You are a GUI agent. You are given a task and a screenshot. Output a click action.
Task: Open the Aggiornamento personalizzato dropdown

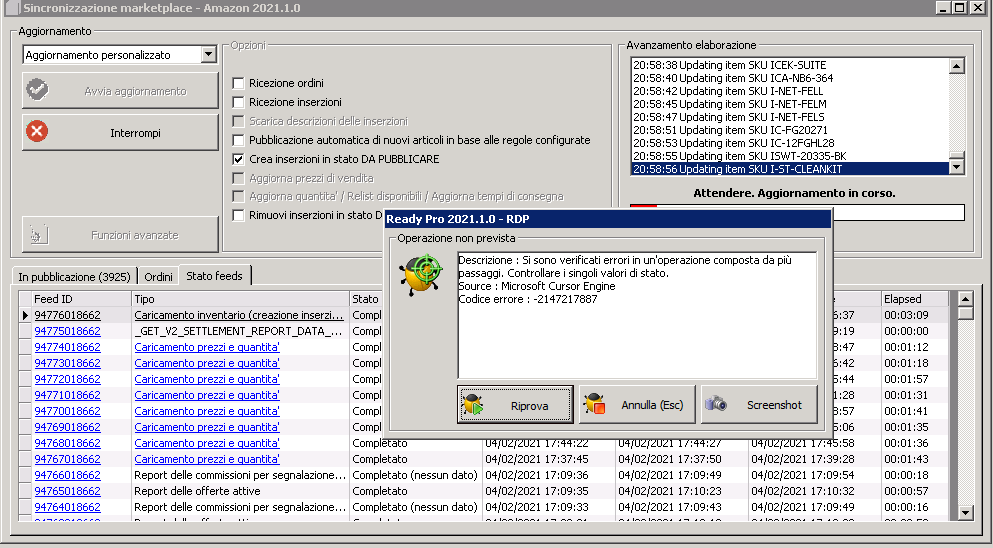[208, 55]
